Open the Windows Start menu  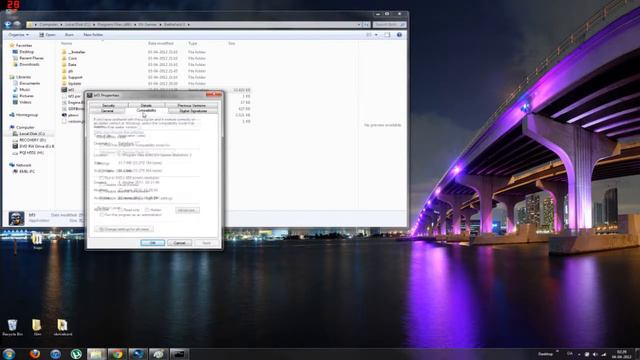9,353
